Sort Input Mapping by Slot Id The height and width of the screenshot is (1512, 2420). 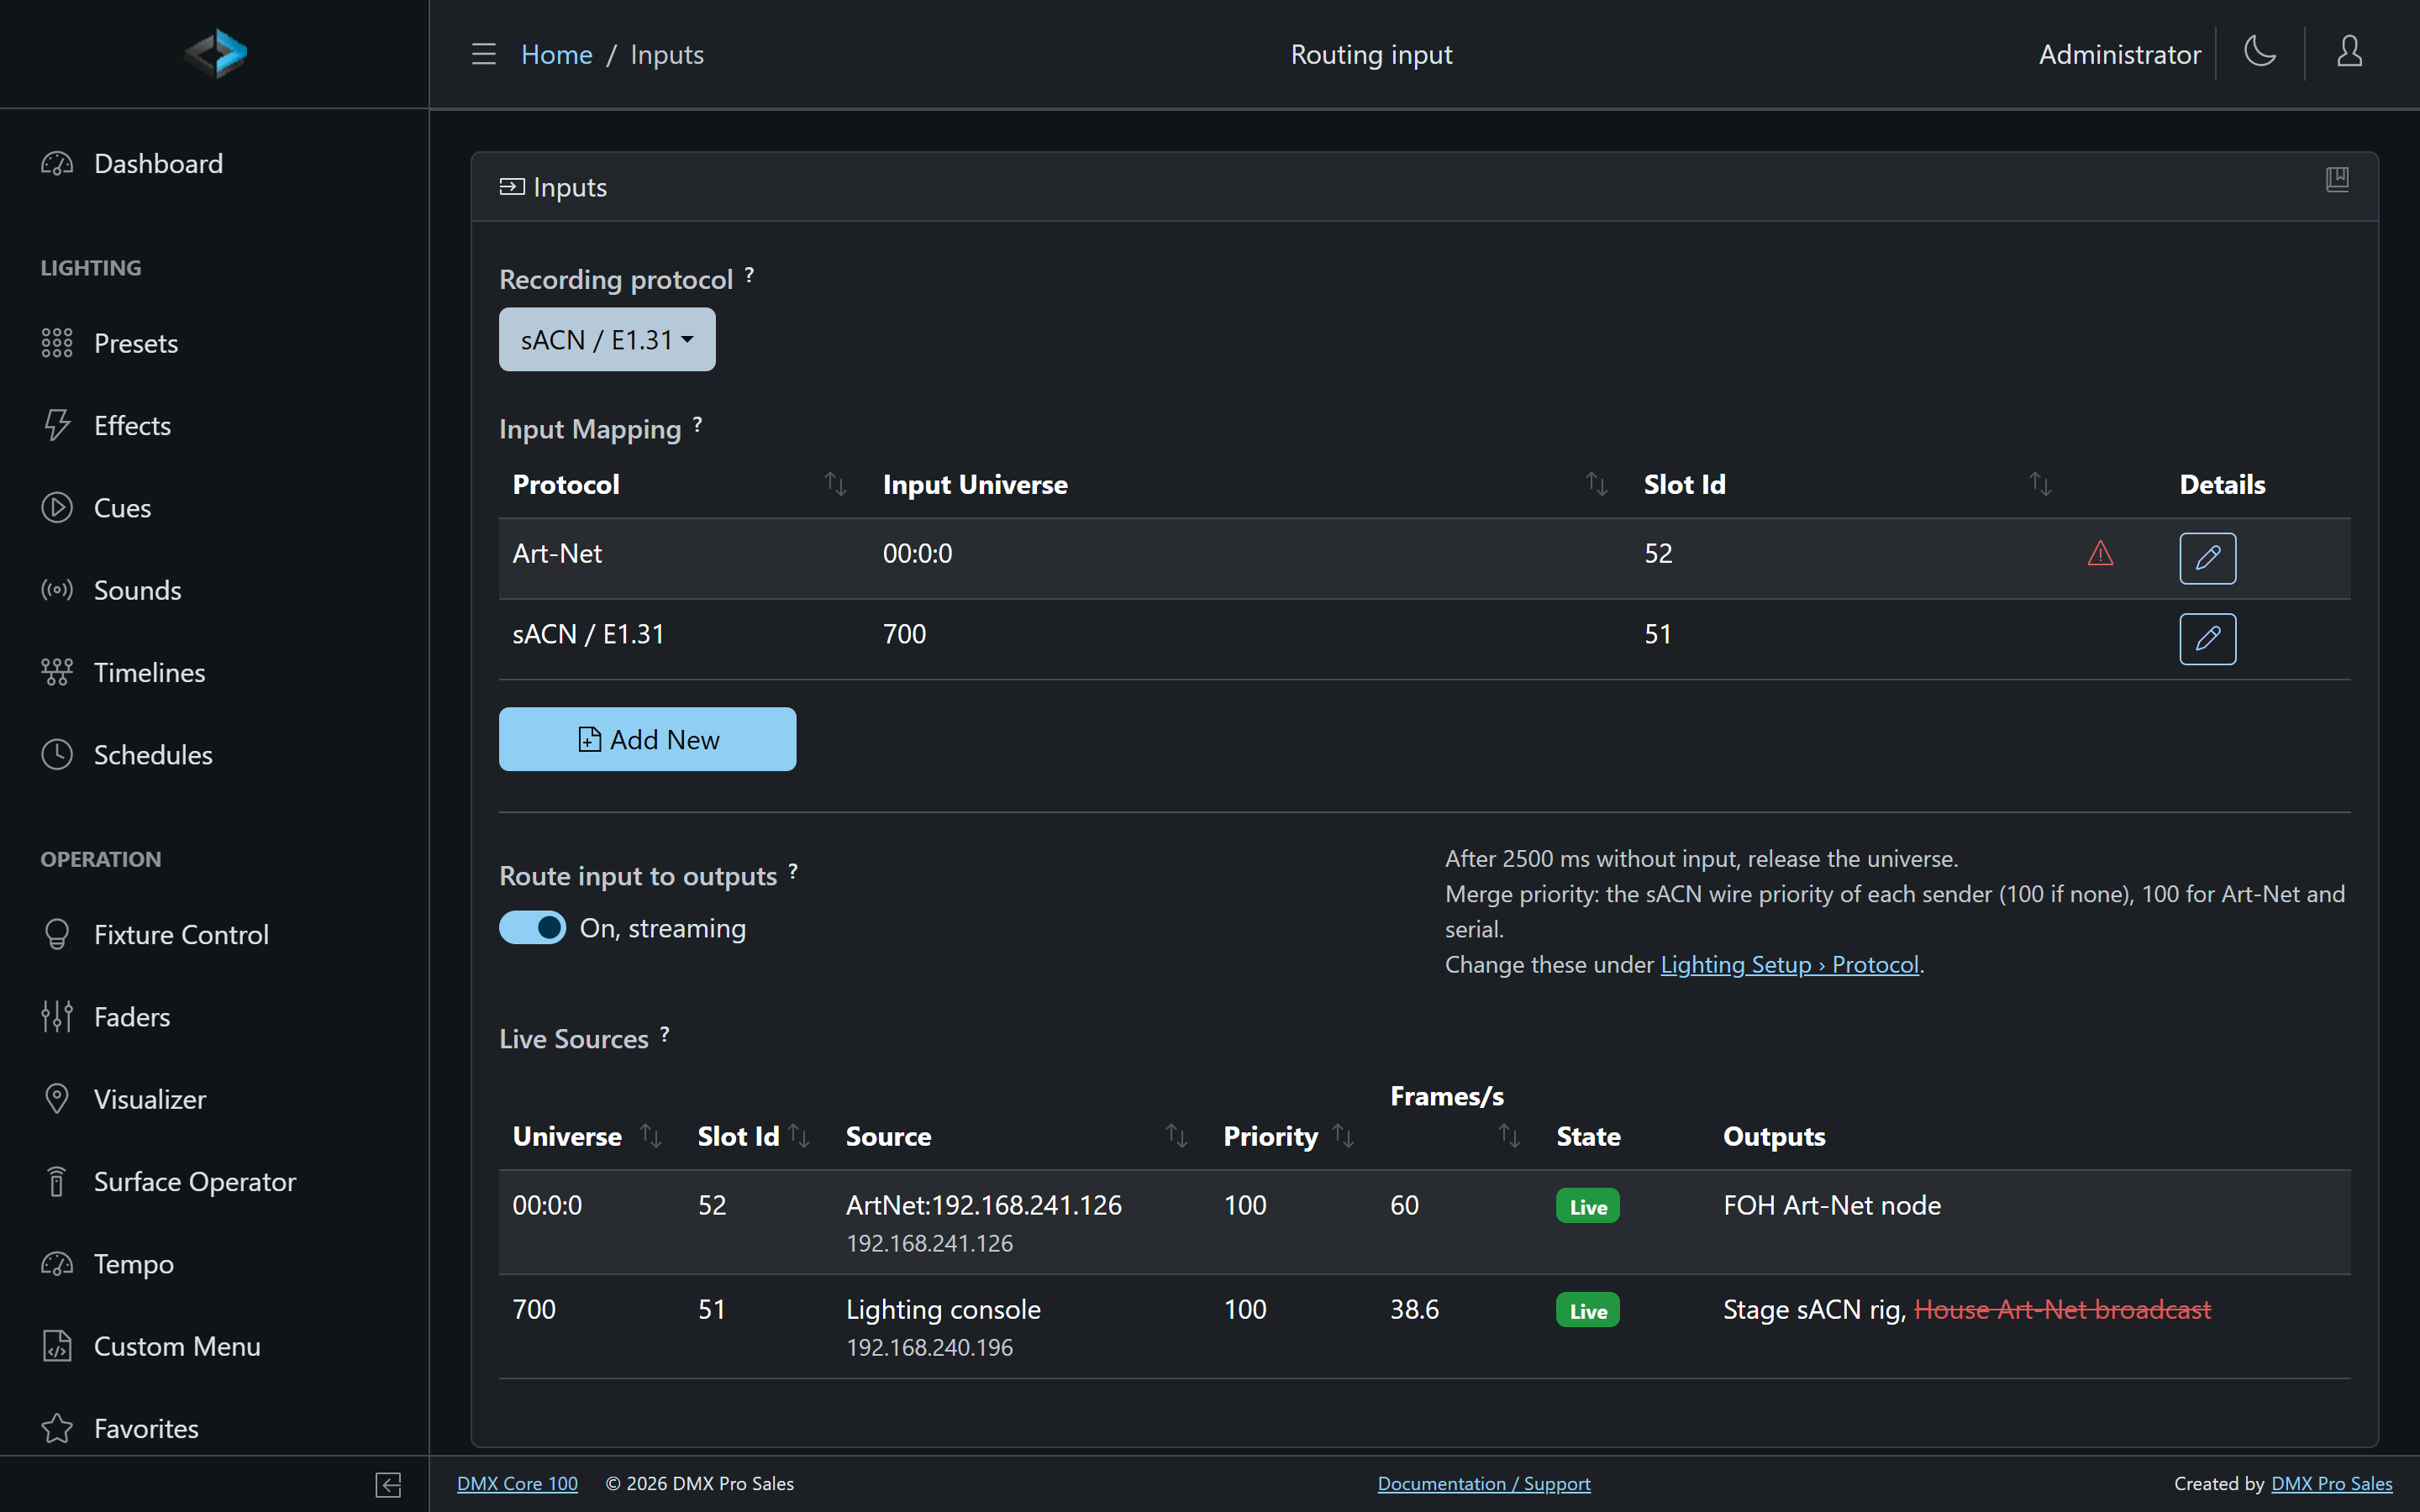point(2040,484)
